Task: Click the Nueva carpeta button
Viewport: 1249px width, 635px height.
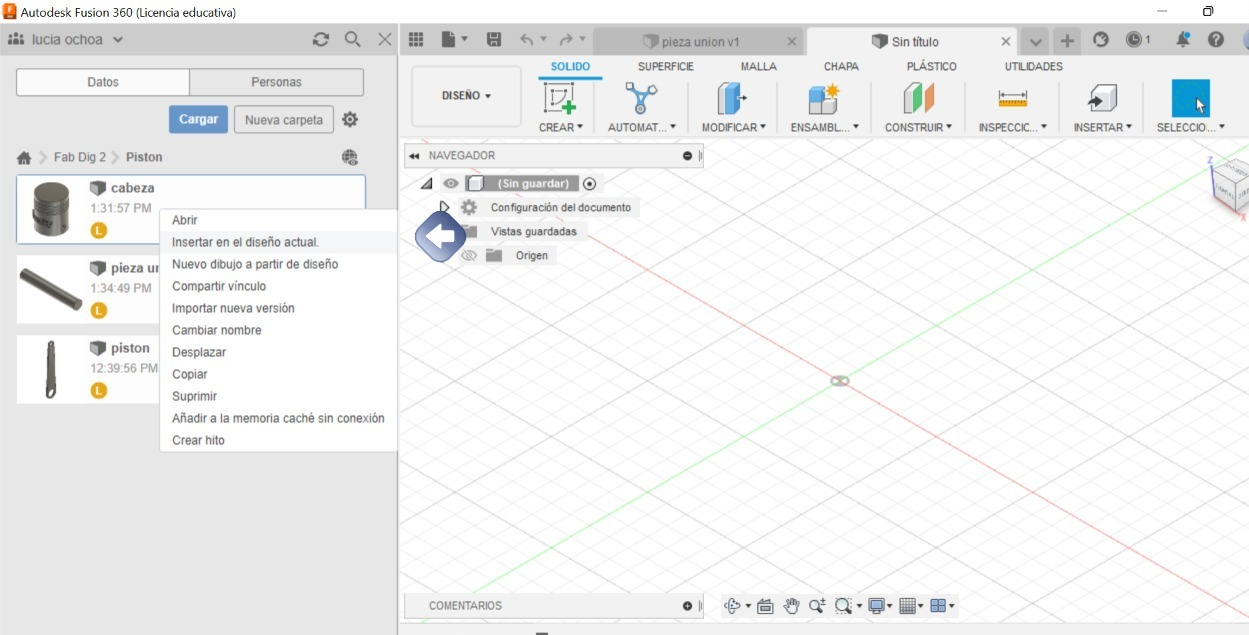Action: pos(284,120)
